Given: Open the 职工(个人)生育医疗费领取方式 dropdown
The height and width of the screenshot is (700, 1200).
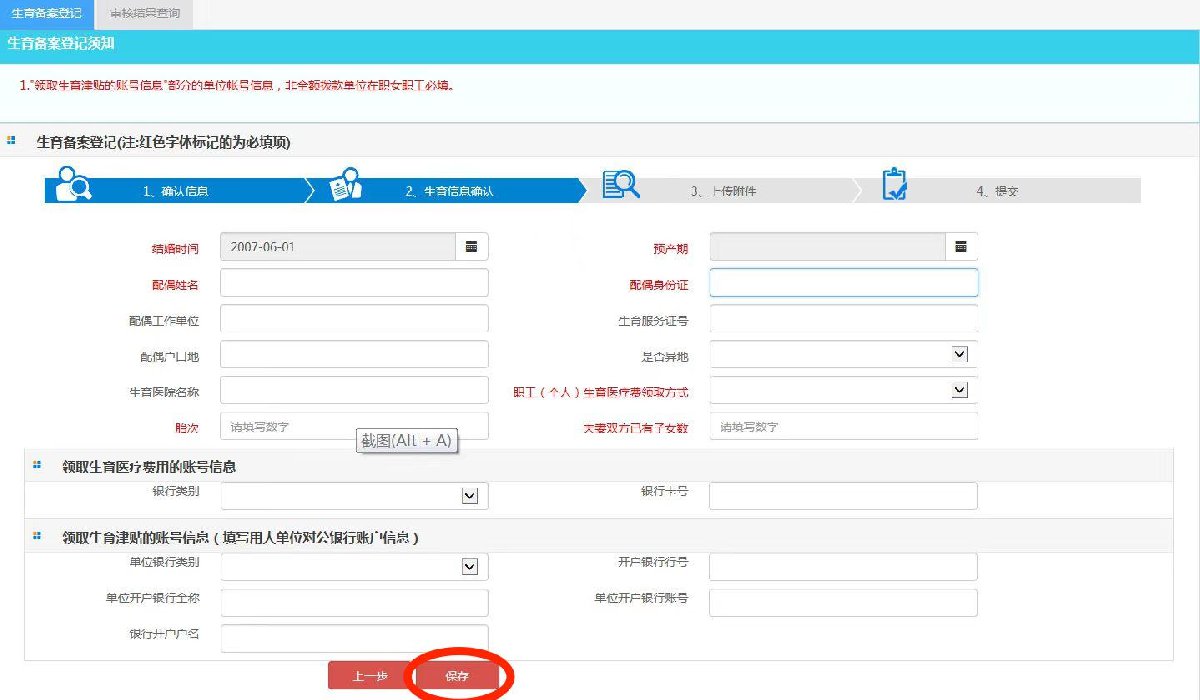Looking at the screenshot, I should pyautogui.click(x=959, y=390).
